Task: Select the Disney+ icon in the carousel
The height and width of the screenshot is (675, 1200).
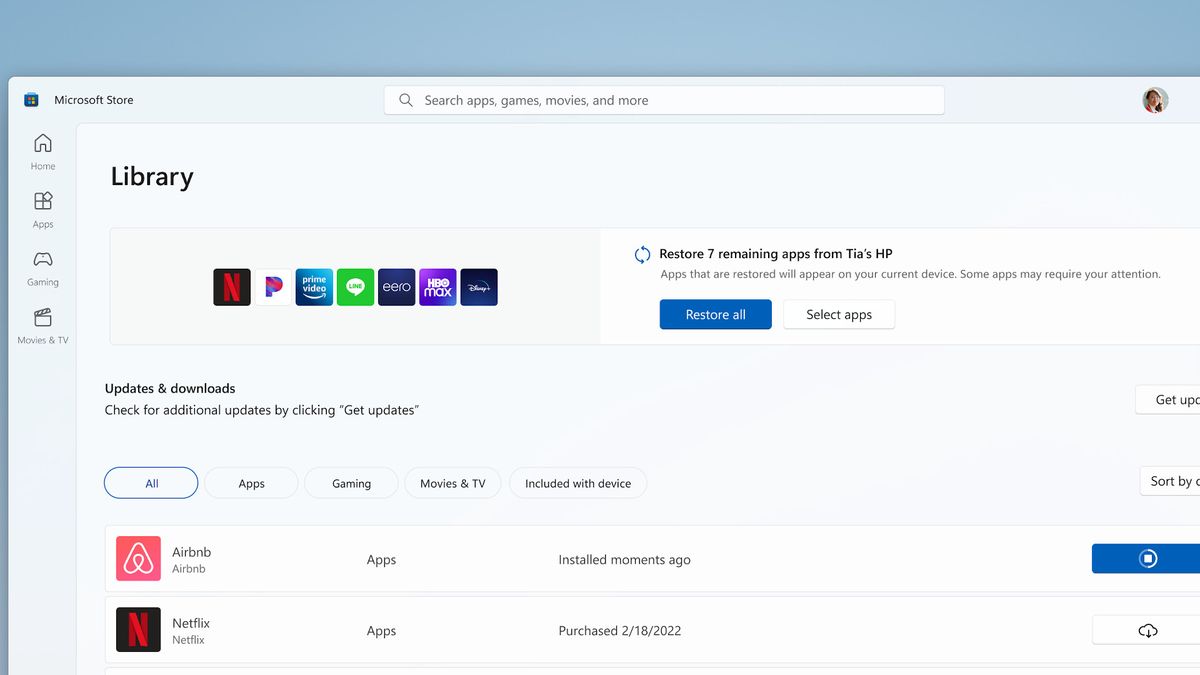Action: click(478, 287)
